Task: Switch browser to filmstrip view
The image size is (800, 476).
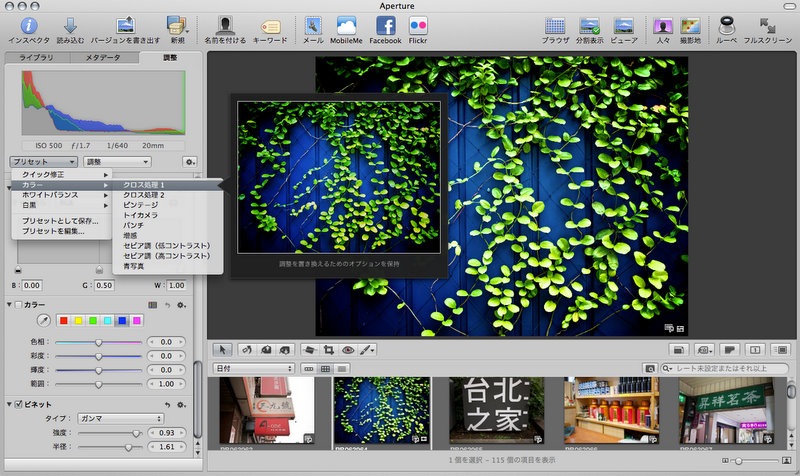Action: [309, 368]
